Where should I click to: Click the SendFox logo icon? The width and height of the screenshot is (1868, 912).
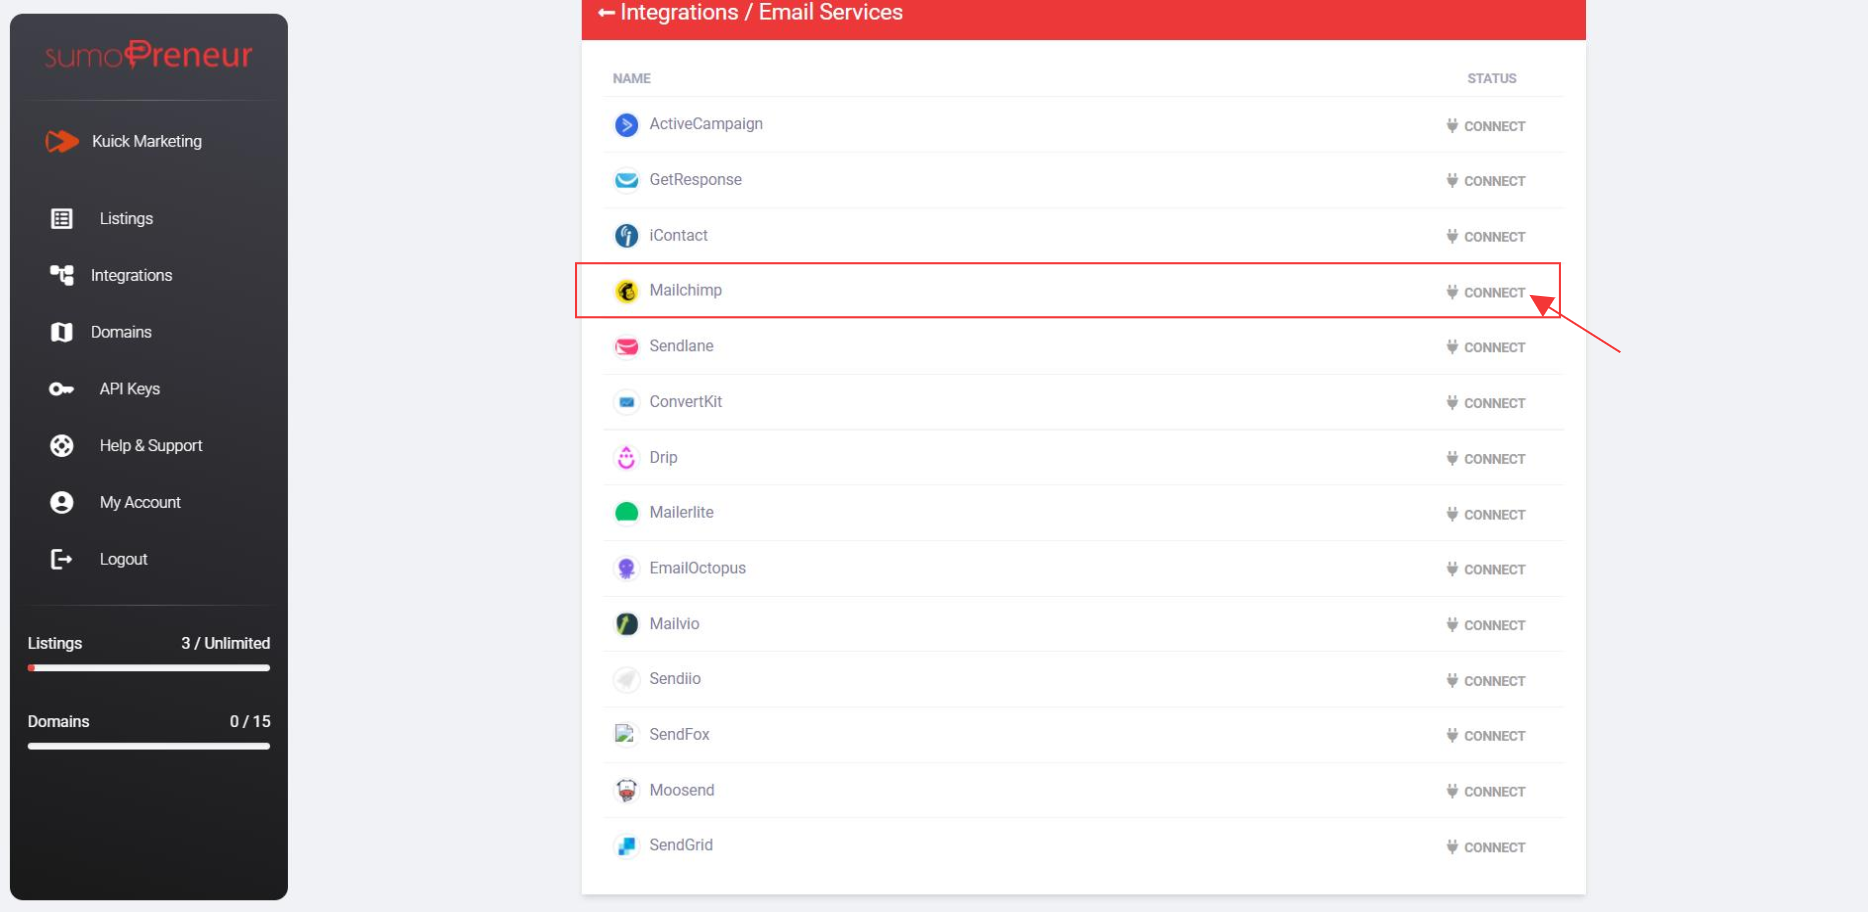click(x=625, y=734)
